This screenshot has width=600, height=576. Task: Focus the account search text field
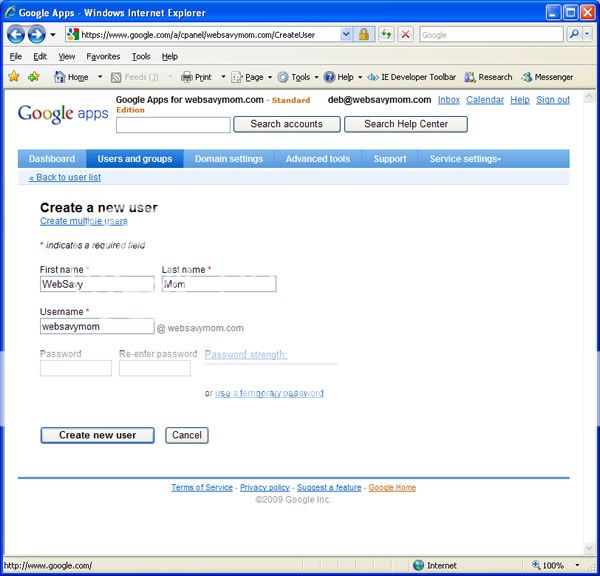[x=173, y=125]
